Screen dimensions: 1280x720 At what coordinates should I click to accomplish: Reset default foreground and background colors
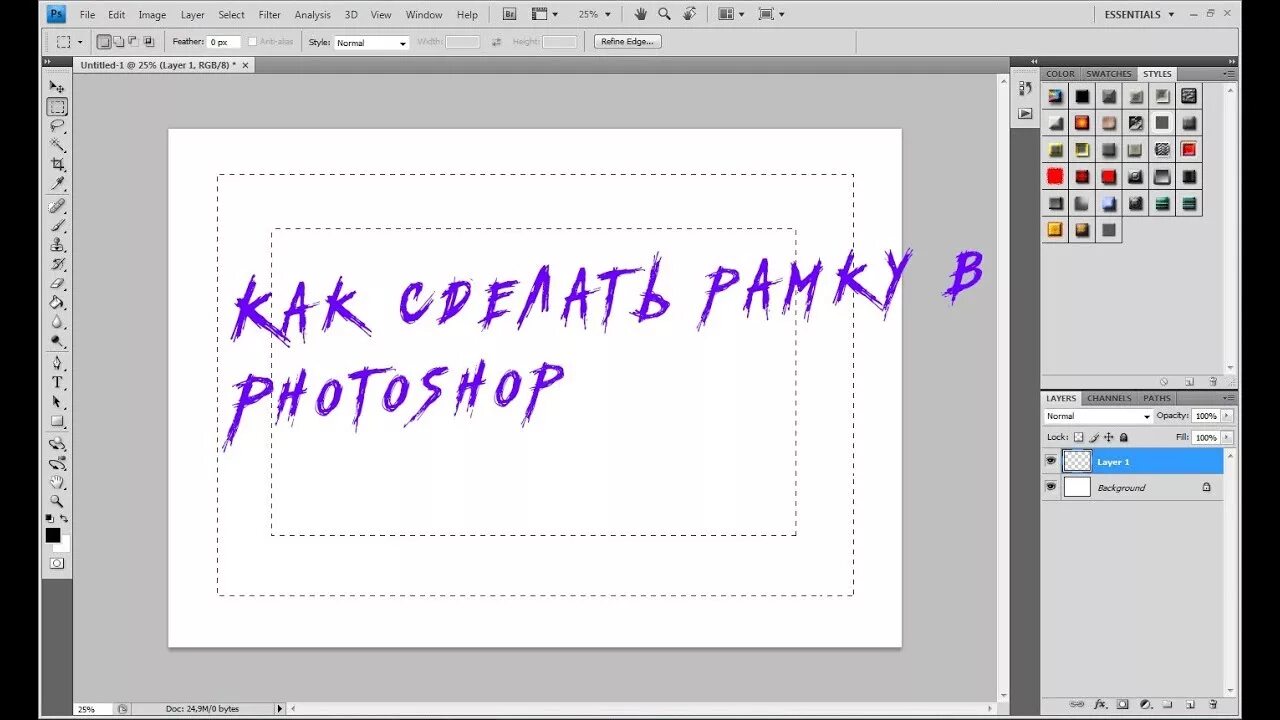(49, 519)
